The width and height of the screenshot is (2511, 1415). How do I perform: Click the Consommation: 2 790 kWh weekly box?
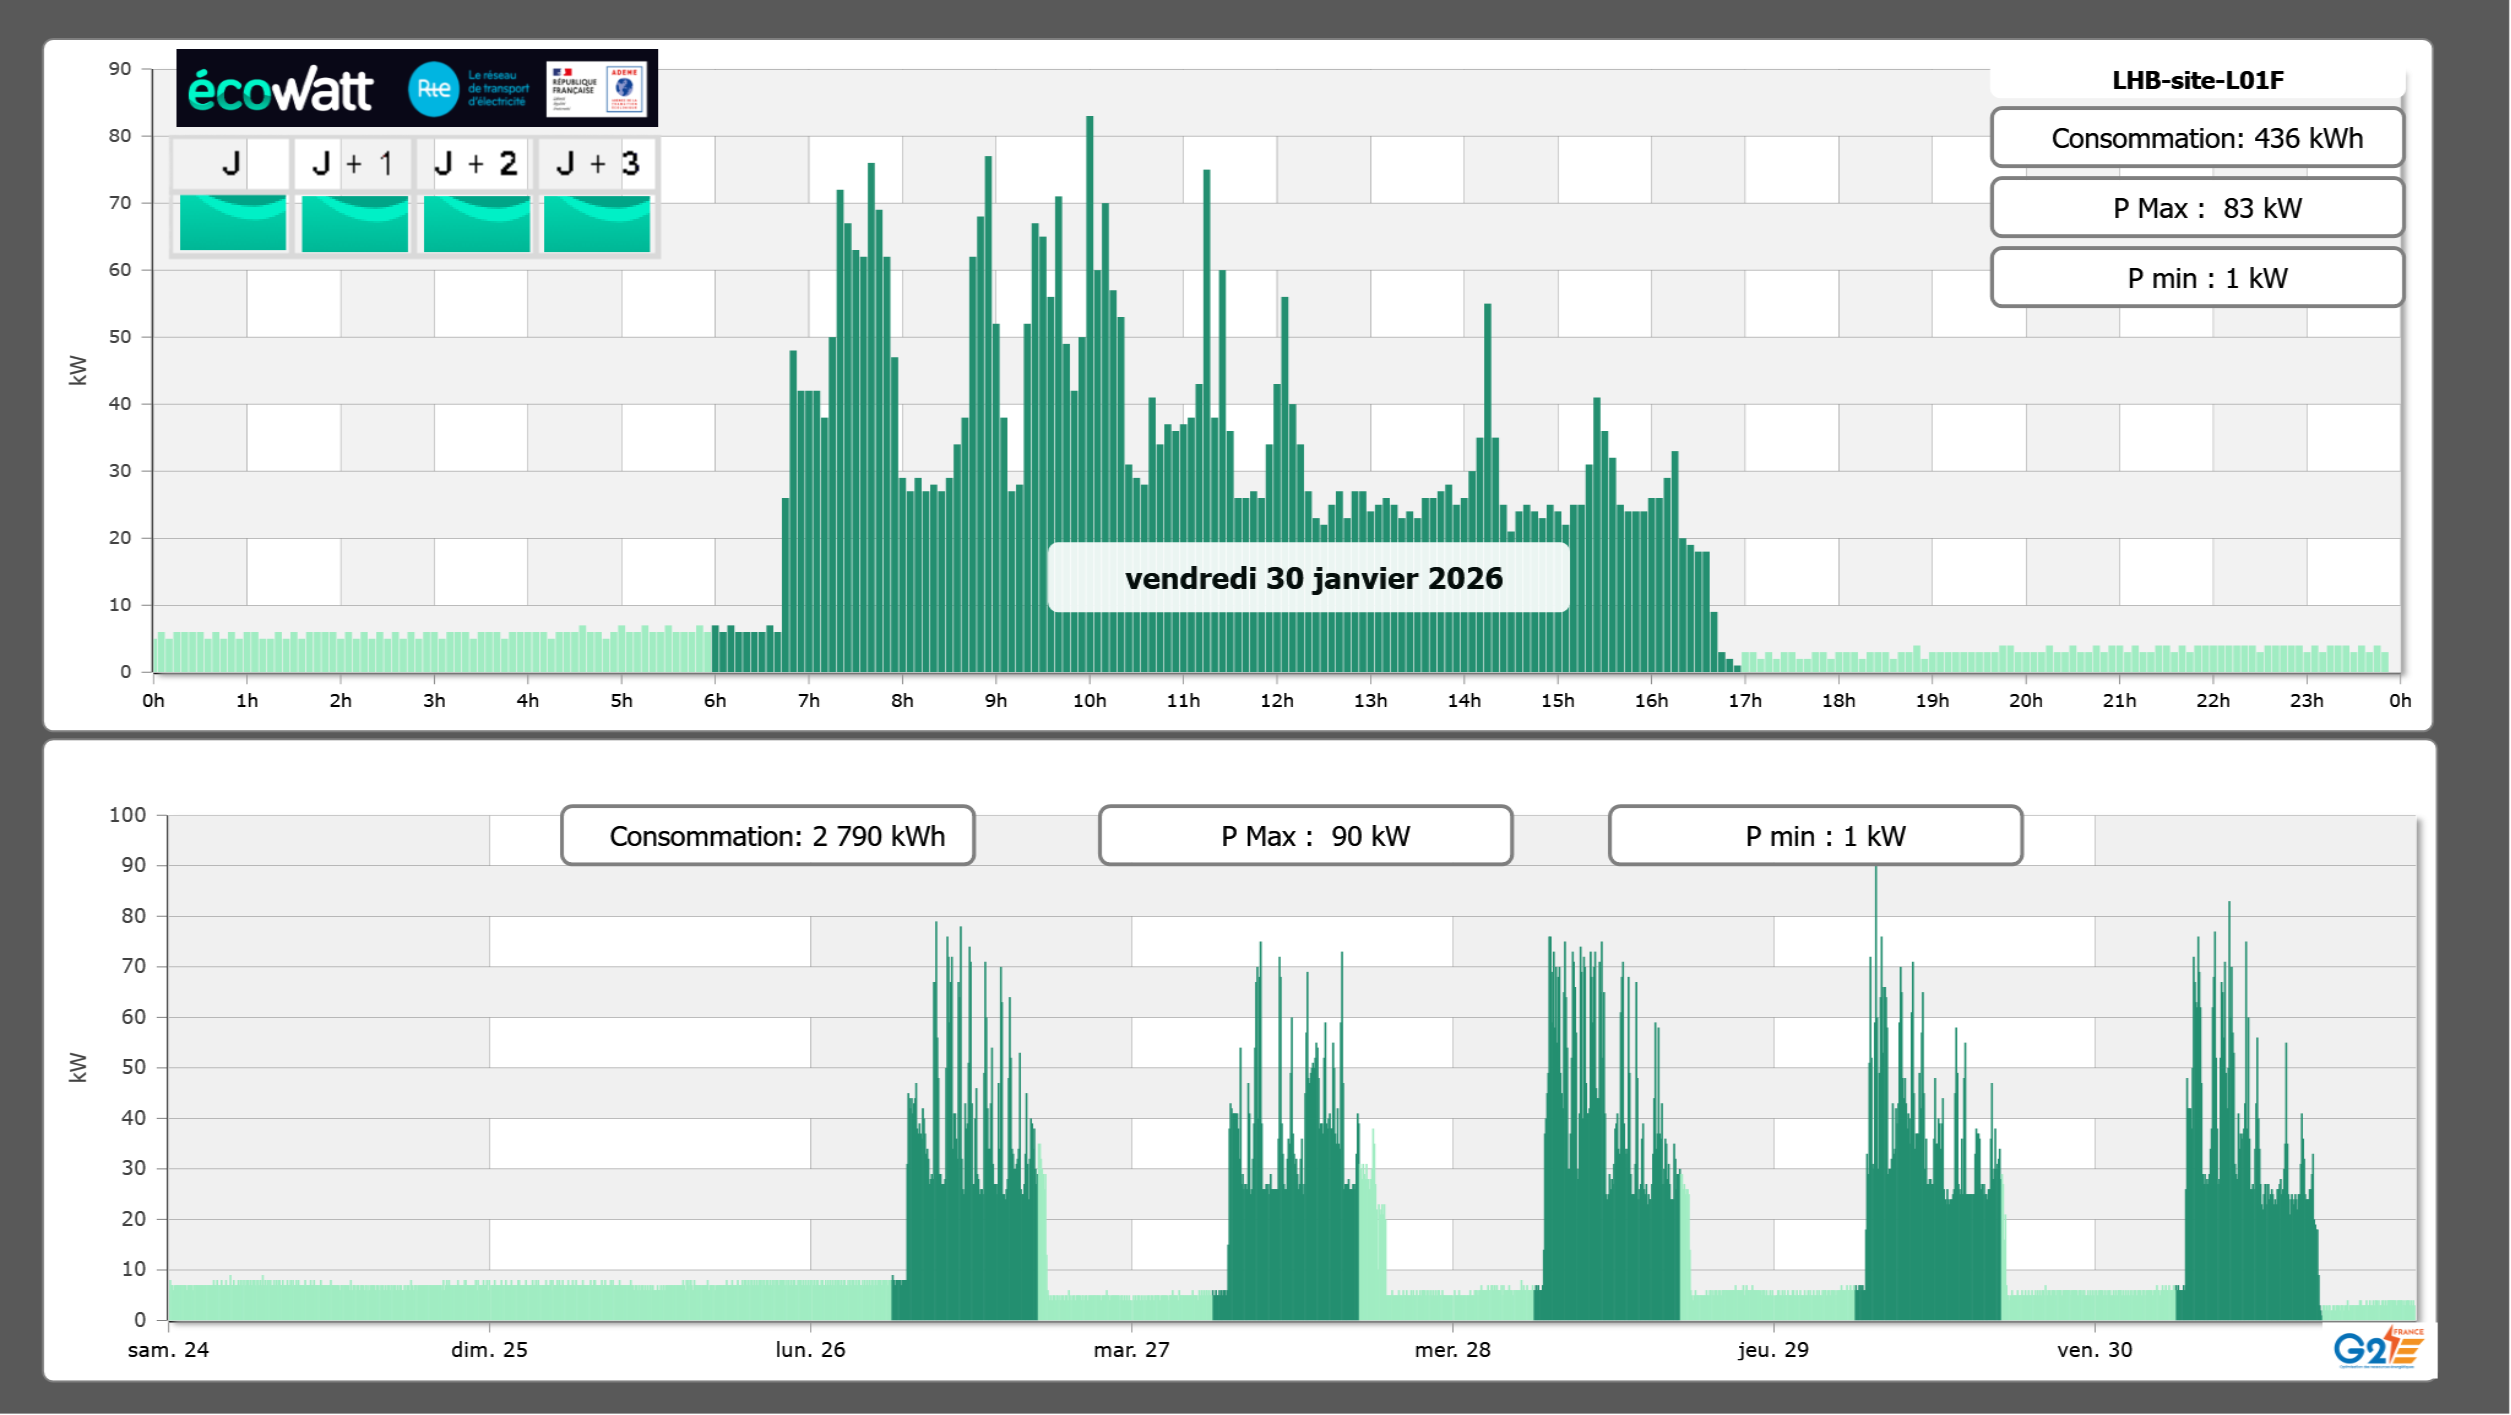767,836
